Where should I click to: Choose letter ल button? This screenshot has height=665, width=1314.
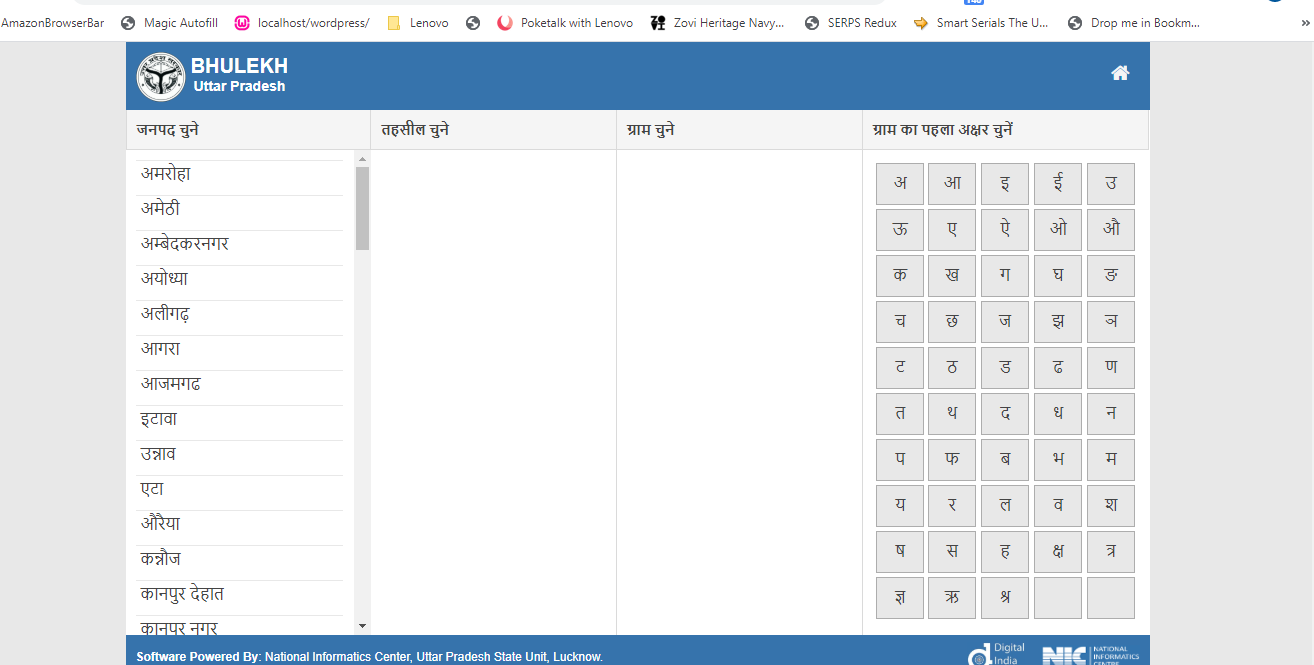tap(1005, 506)
